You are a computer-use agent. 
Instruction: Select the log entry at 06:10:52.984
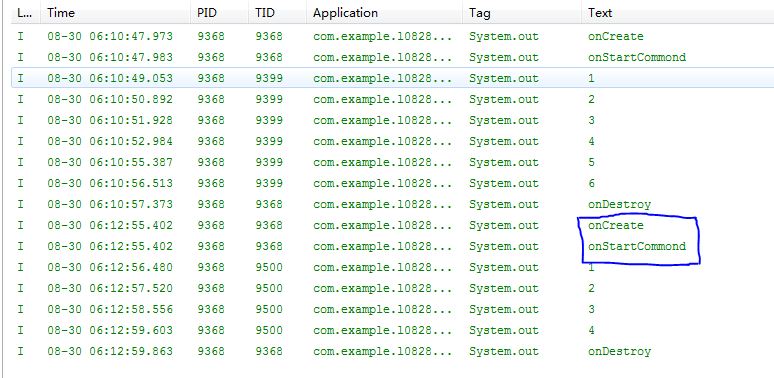(393, 142)
